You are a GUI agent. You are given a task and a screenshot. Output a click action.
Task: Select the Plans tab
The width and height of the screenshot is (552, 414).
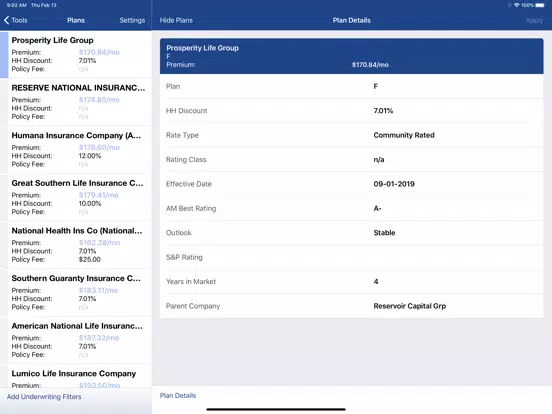point(76,20)
